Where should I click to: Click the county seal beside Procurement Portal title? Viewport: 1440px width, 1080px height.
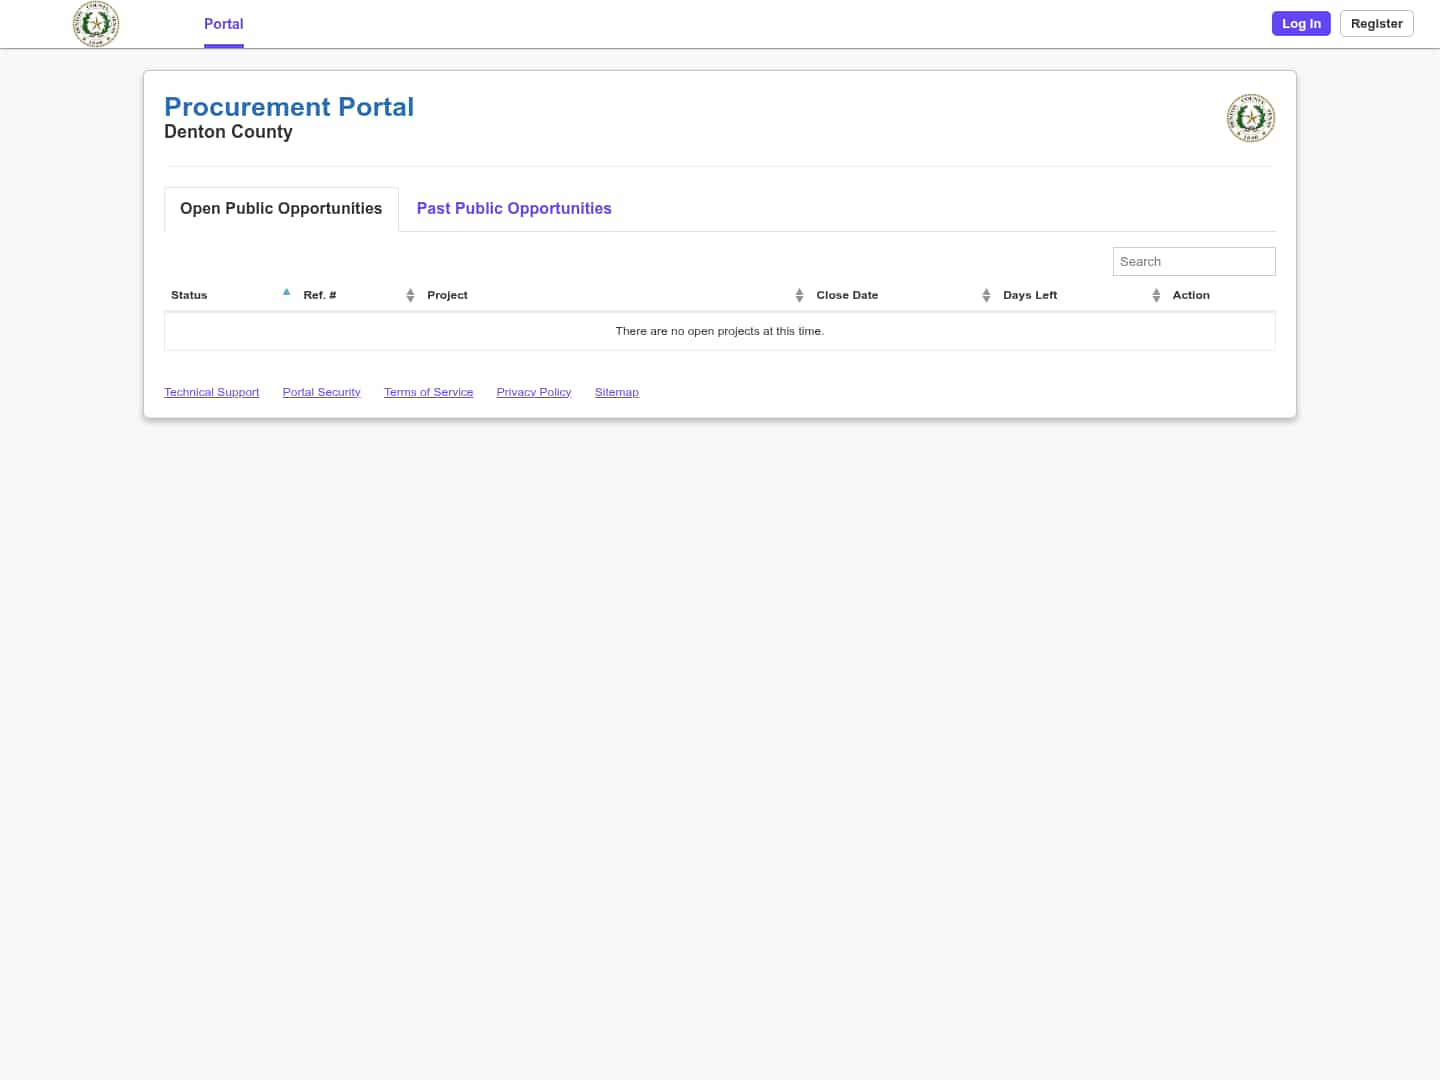click(1251, 118)
